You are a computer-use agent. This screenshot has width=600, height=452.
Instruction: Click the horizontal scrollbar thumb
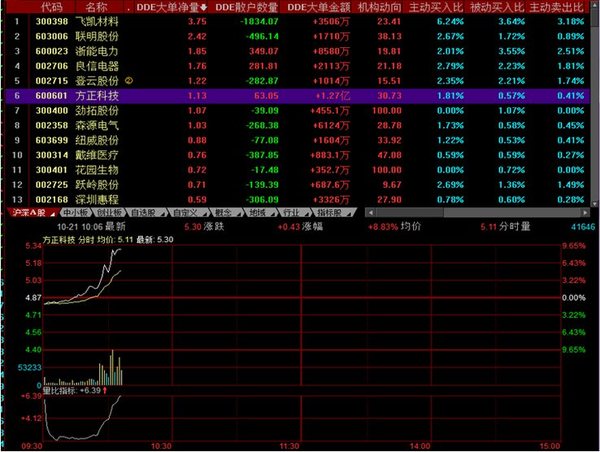click(x=409, y=212)
